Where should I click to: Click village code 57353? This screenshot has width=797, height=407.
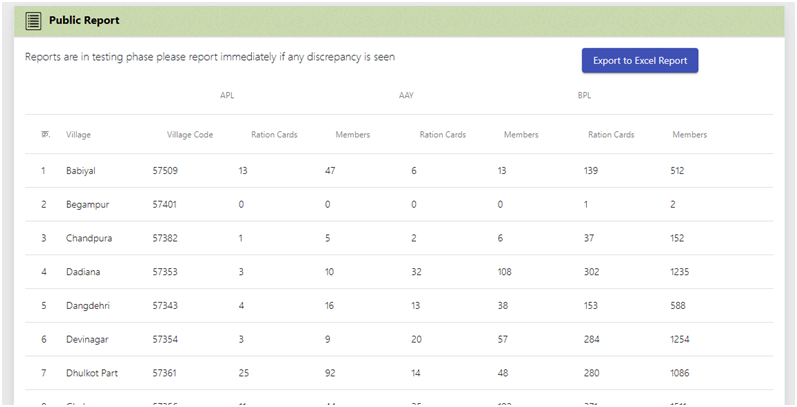(165, 272)
